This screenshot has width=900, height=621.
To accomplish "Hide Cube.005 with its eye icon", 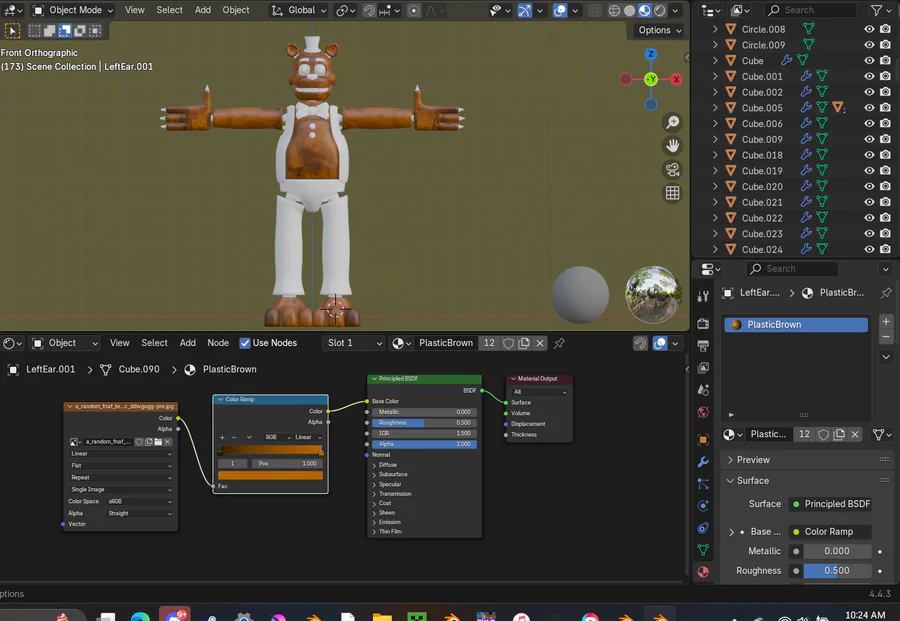I will [x=869, y=108].
